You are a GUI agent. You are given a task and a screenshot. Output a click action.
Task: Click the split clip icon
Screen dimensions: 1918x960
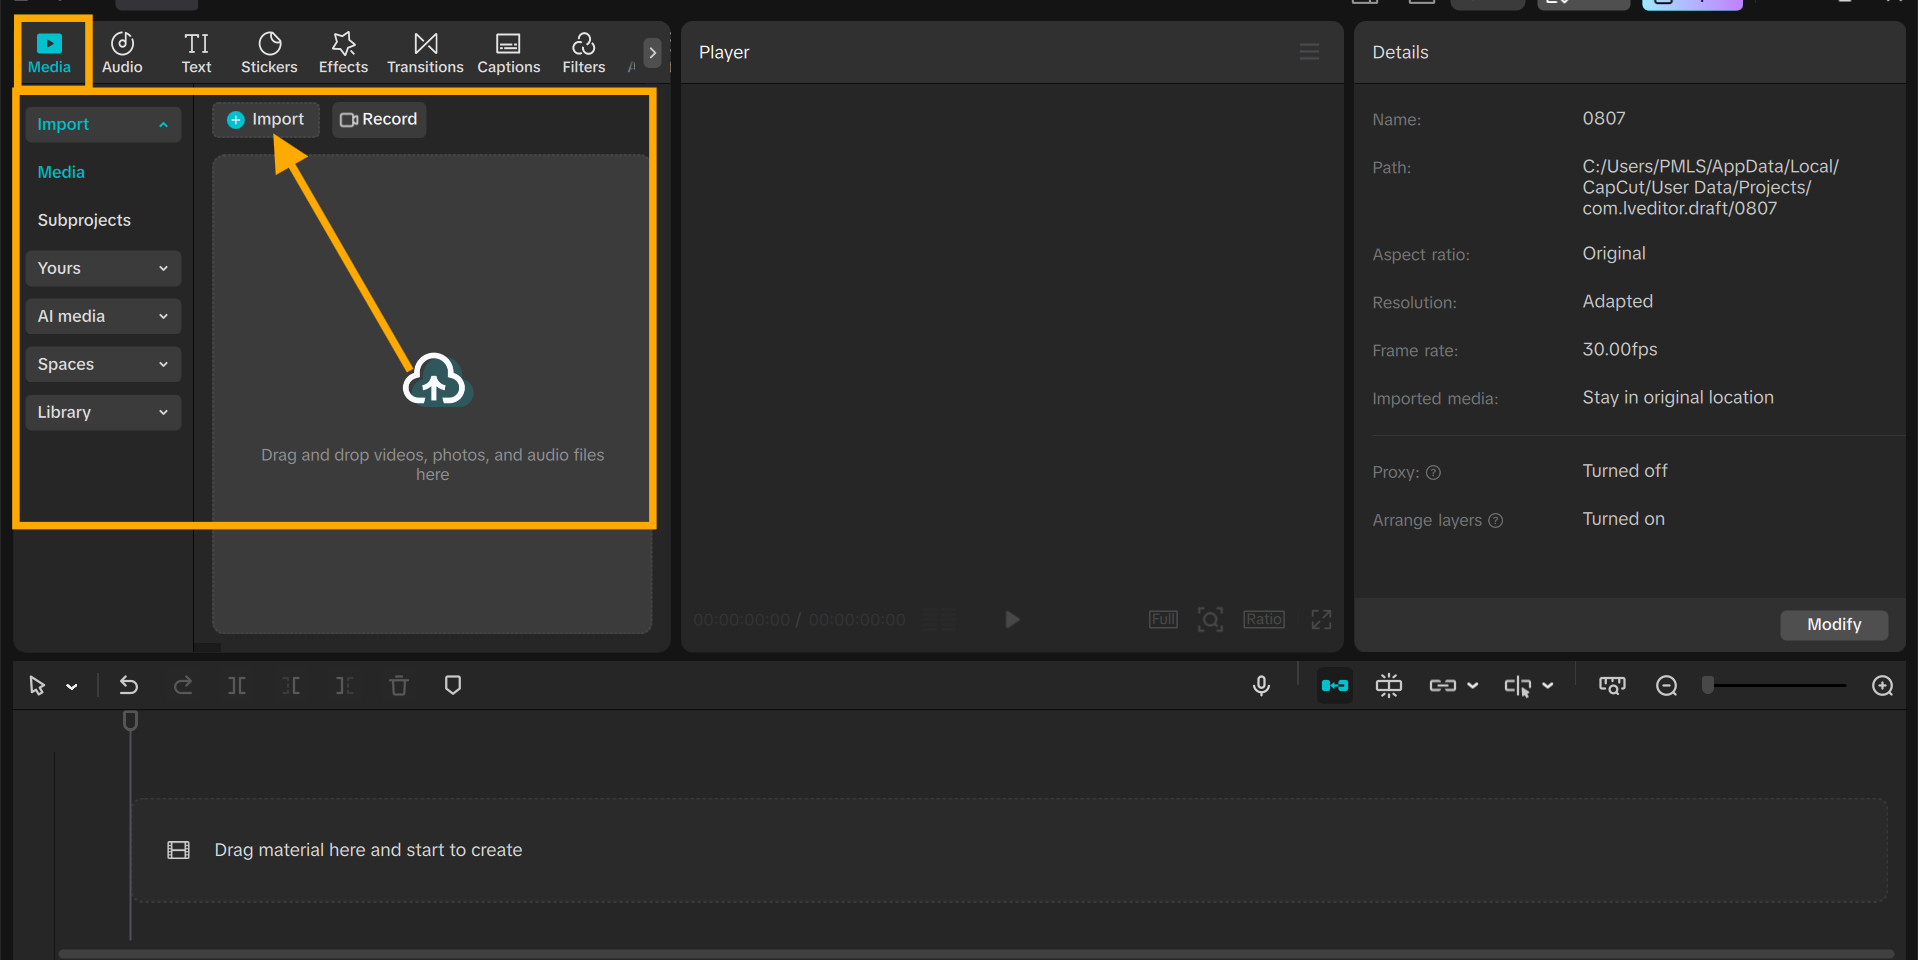237,685
